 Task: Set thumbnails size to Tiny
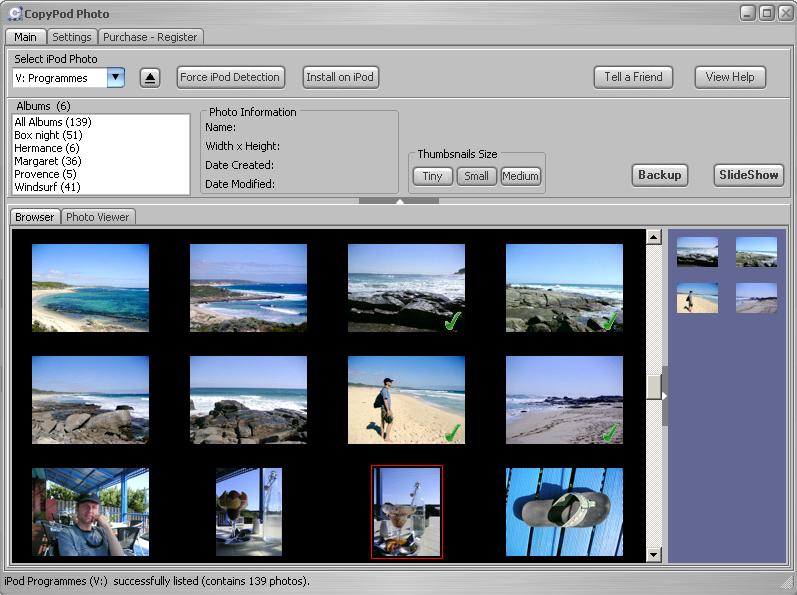tap(432, 176)
